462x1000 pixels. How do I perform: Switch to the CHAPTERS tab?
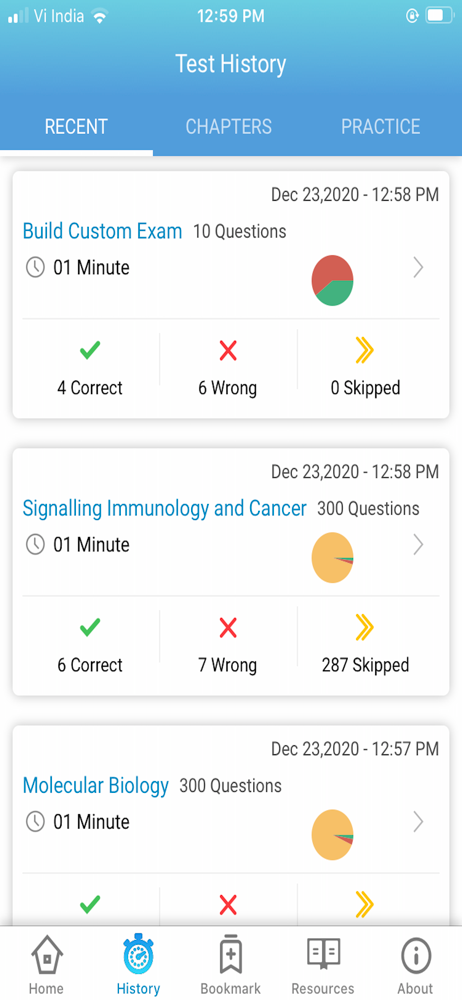228,126
